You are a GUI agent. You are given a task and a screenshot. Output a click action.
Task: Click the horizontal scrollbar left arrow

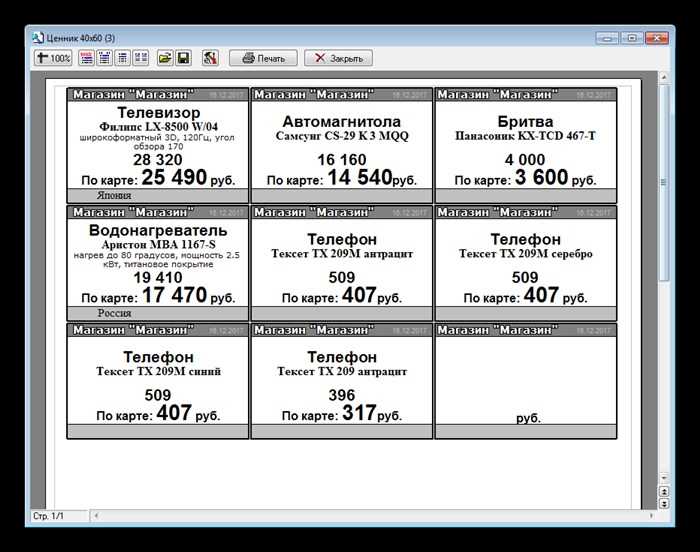coord(96,516)
